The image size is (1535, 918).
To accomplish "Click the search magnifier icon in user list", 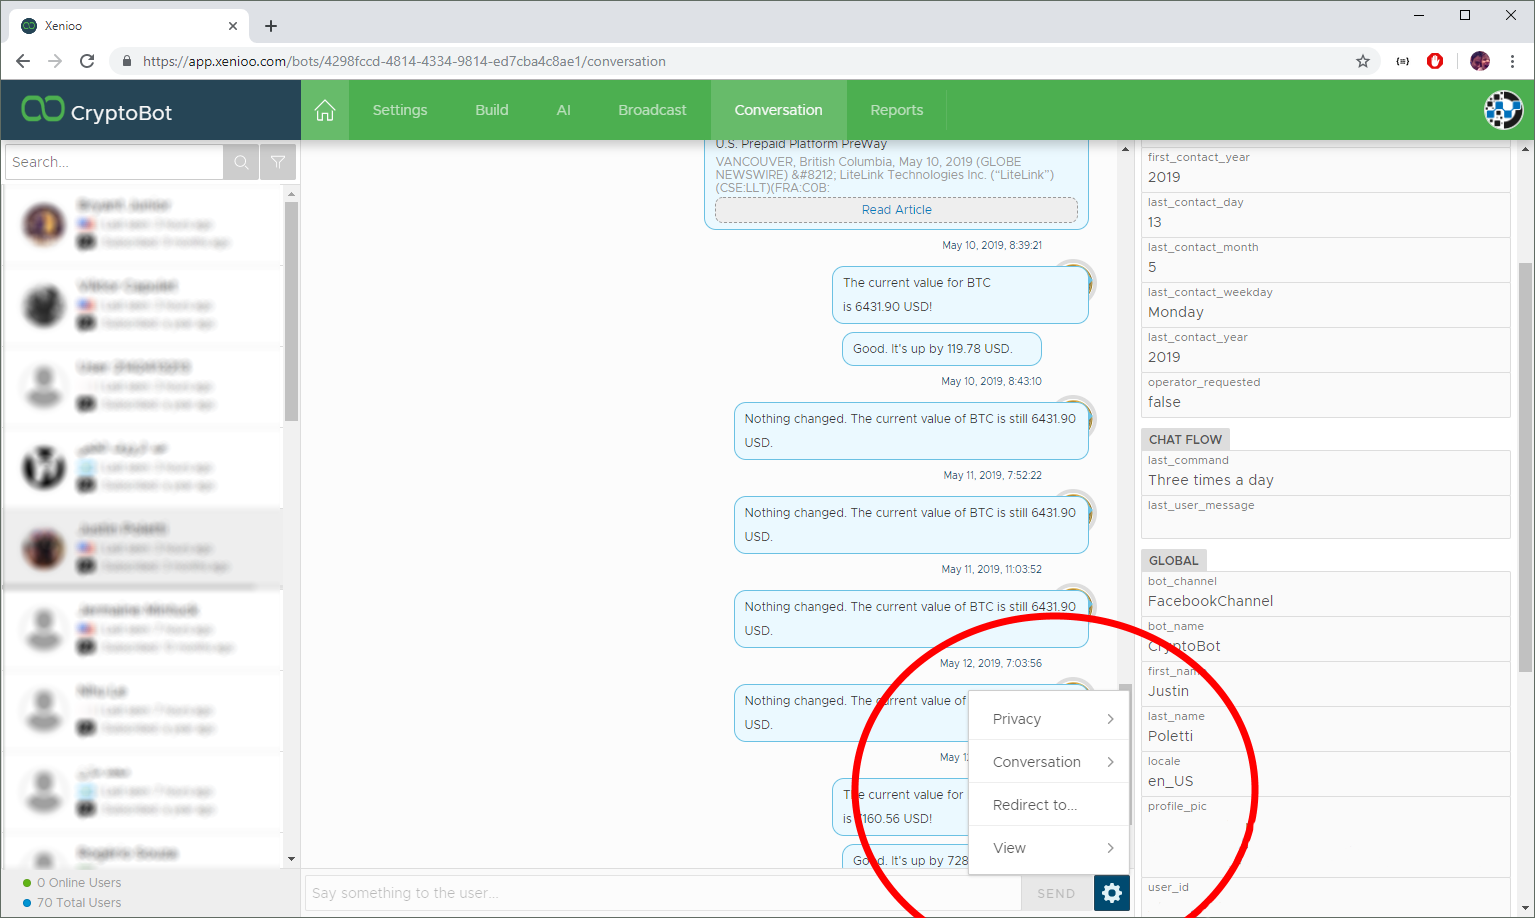I will pos(241,162).
